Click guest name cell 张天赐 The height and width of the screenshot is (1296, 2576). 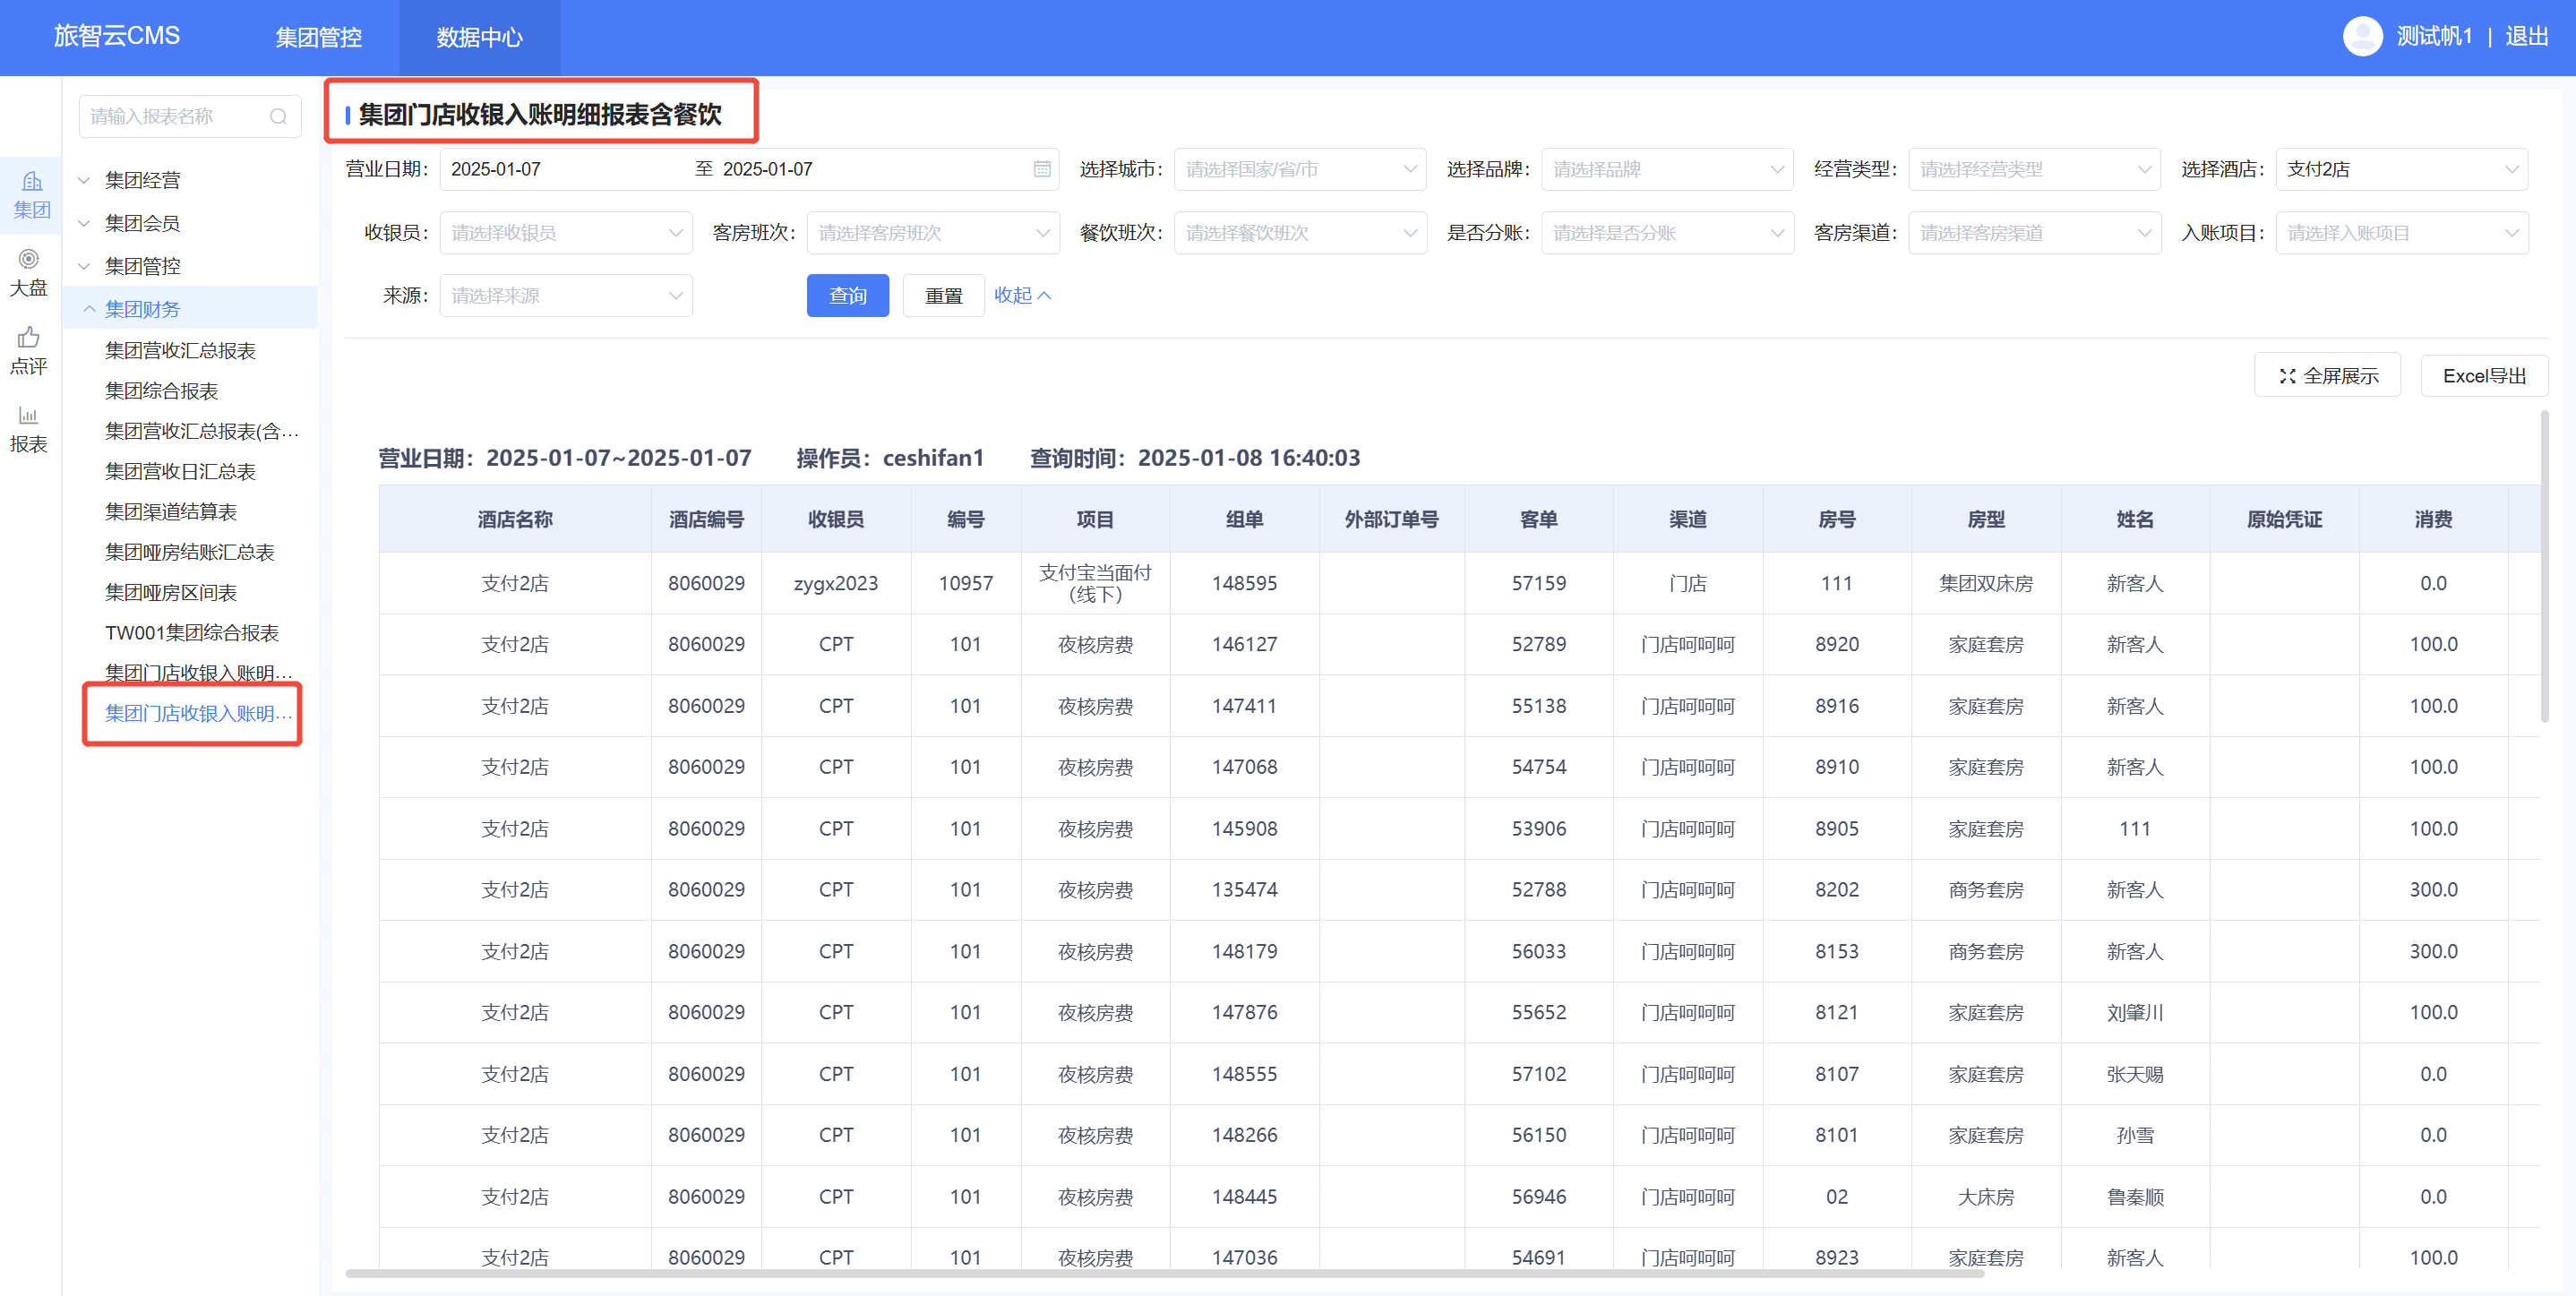(x=2134, y=1074)
